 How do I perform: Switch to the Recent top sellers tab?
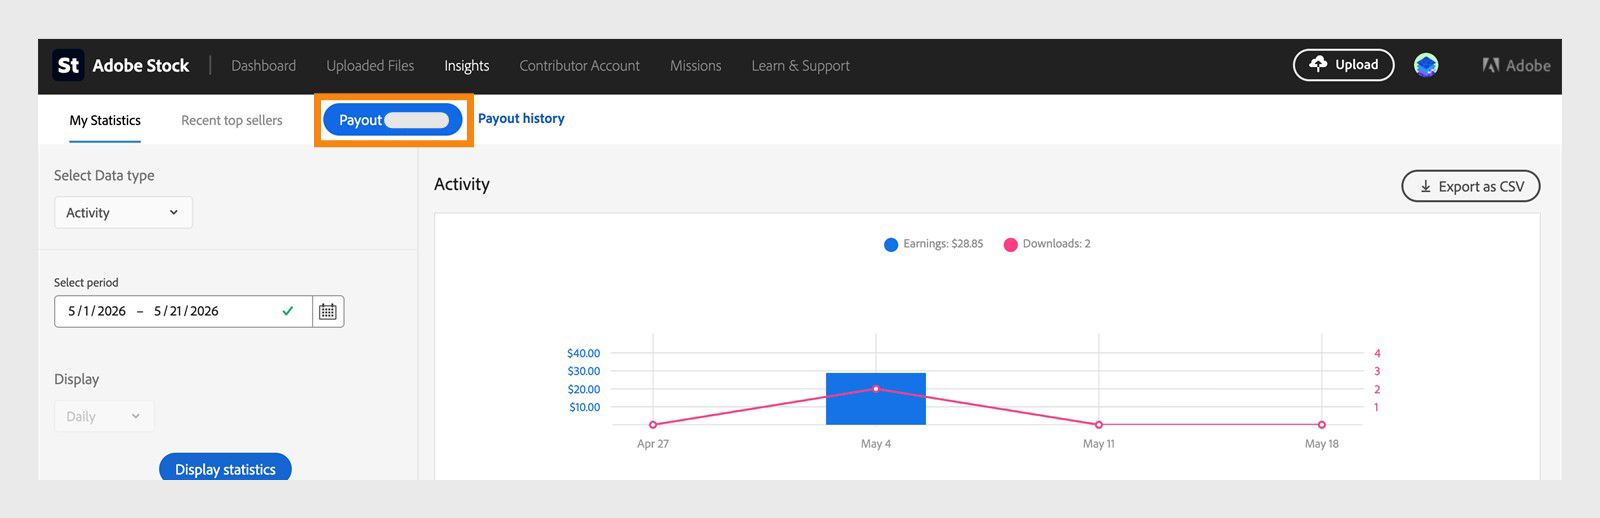(232, 120)
